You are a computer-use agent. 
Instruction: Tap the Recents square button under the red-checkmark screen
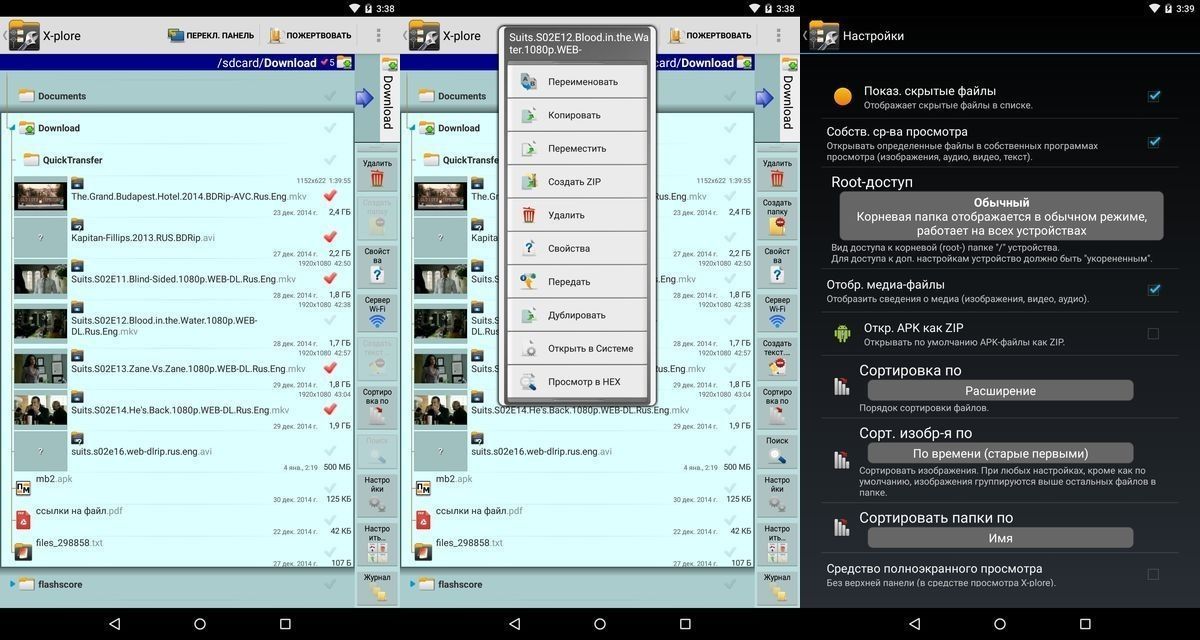pos(285,623)
